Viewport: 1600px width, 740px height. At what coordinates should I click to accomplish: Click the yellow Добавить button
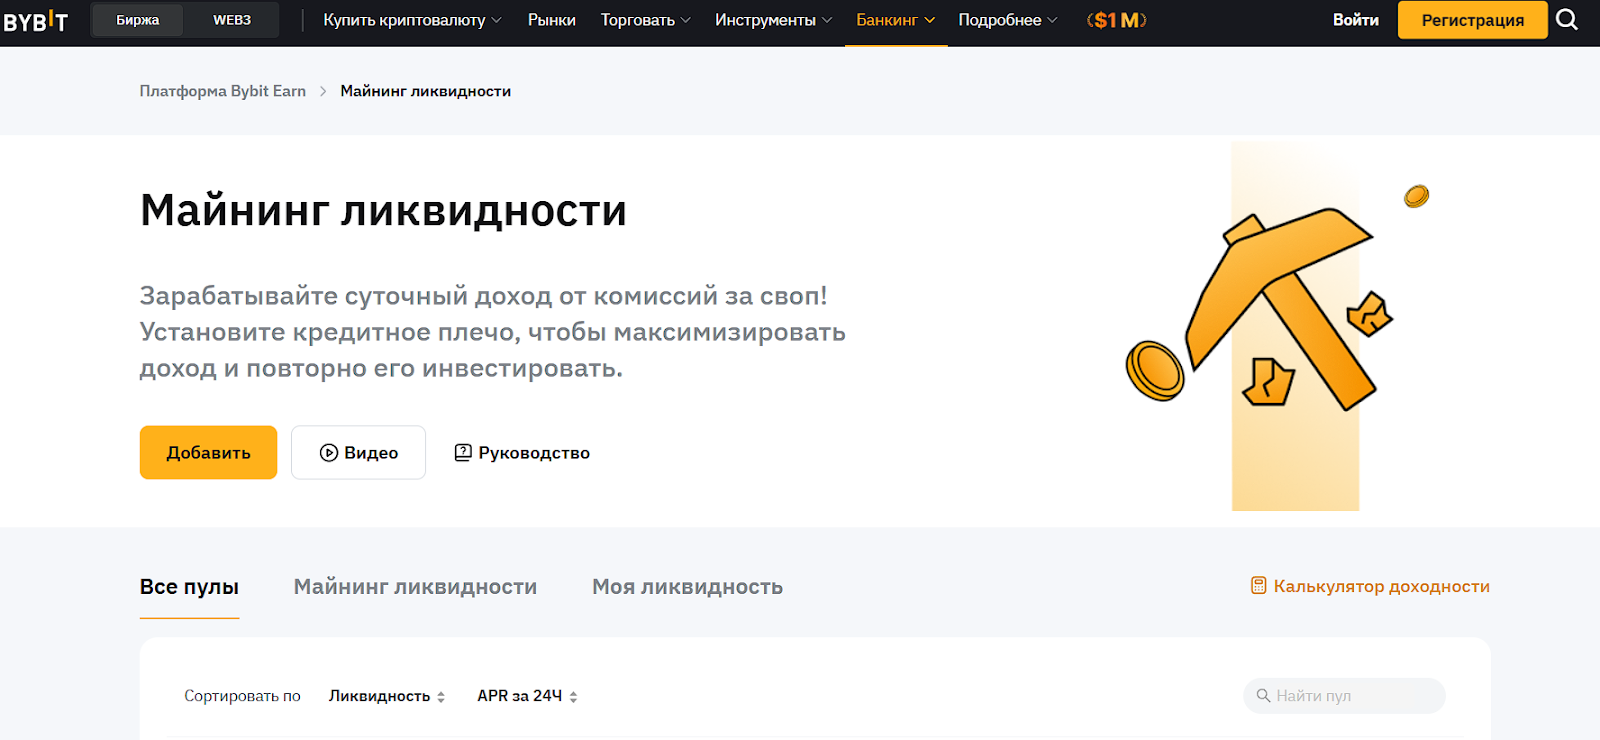coord(208,453)
